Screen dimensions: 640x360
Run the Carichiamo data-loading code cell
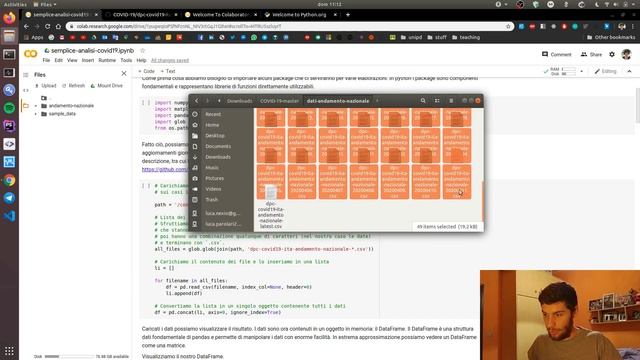coord(146,186)
